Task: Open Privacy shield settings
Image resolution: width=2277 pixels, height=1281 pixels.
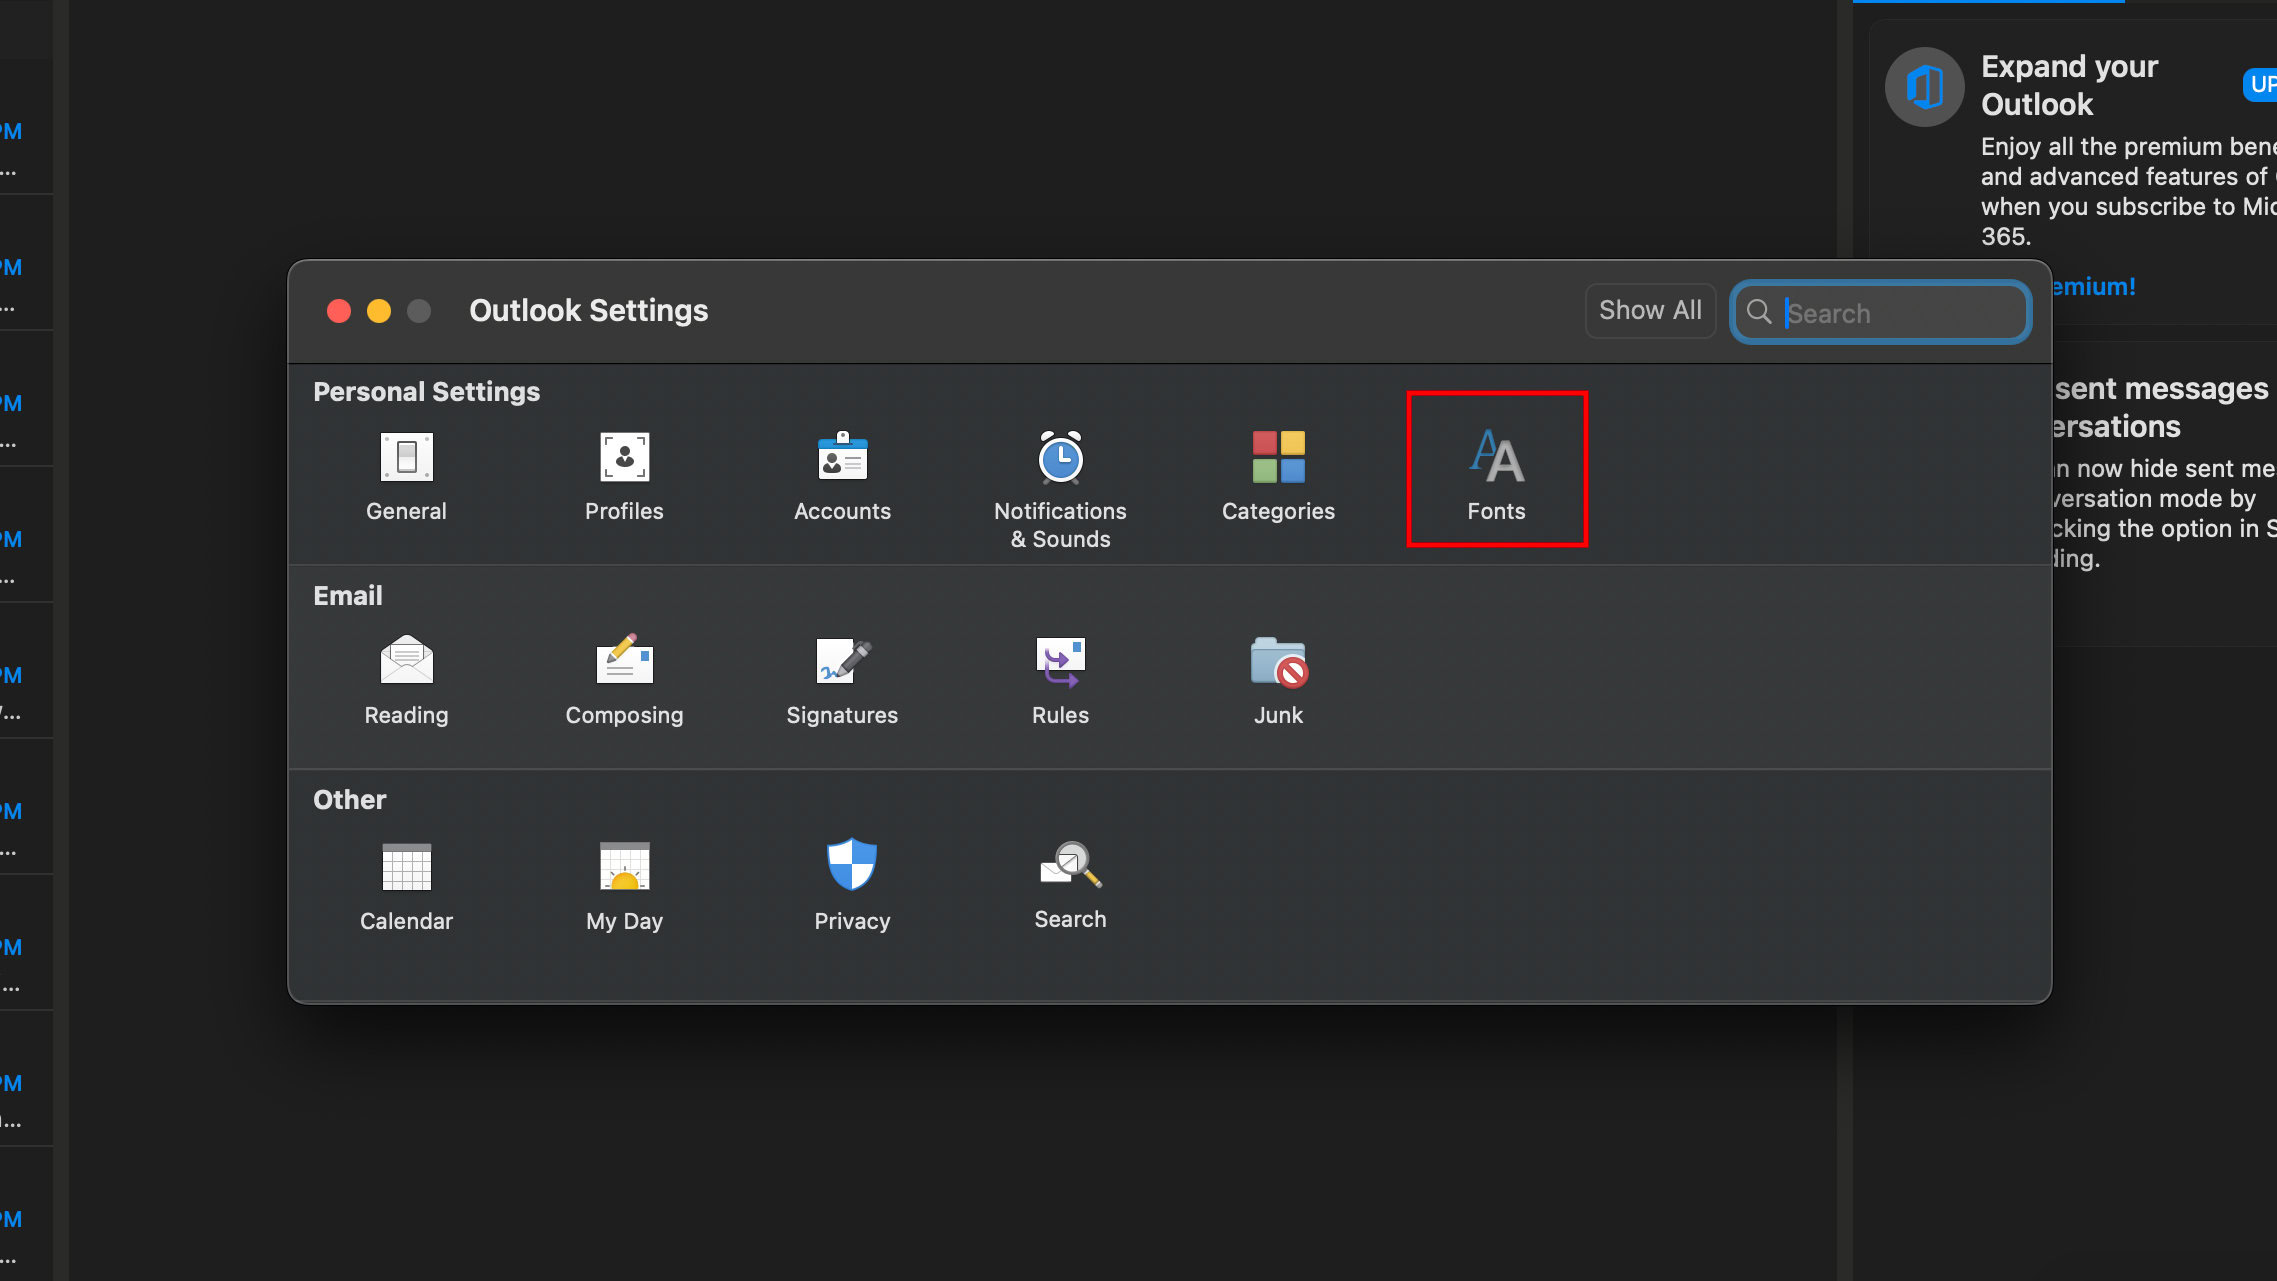Action: click(852, 885)
